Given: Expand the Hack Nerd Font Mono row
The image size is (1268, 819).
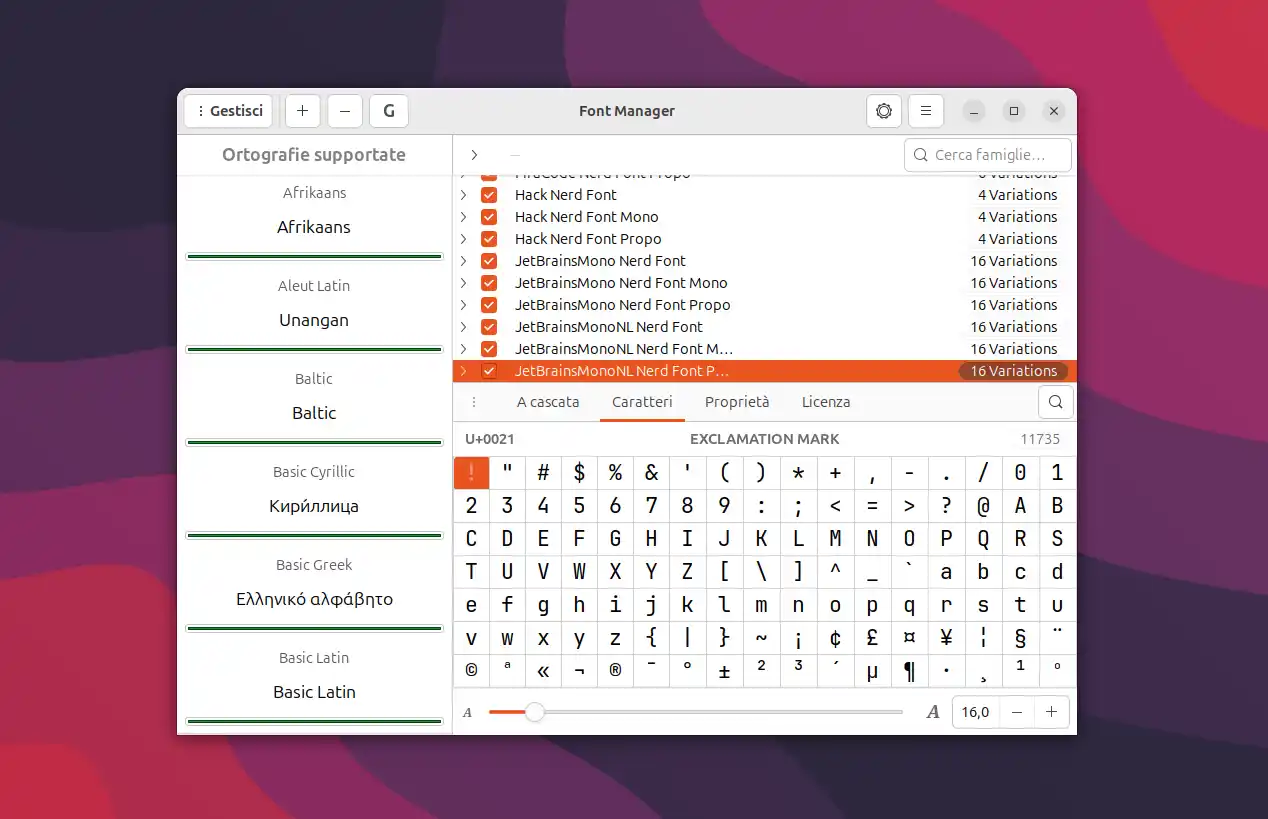Looking at the screenshot, I should pyautogui.click(x=463, y=217).
